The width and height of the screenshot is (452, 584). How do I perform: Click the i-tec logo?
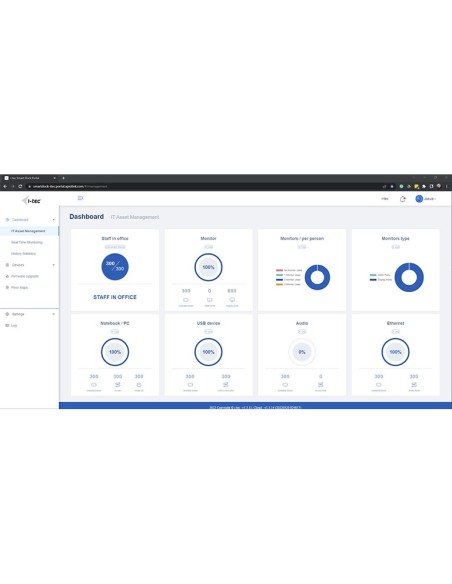click(31, 201)
